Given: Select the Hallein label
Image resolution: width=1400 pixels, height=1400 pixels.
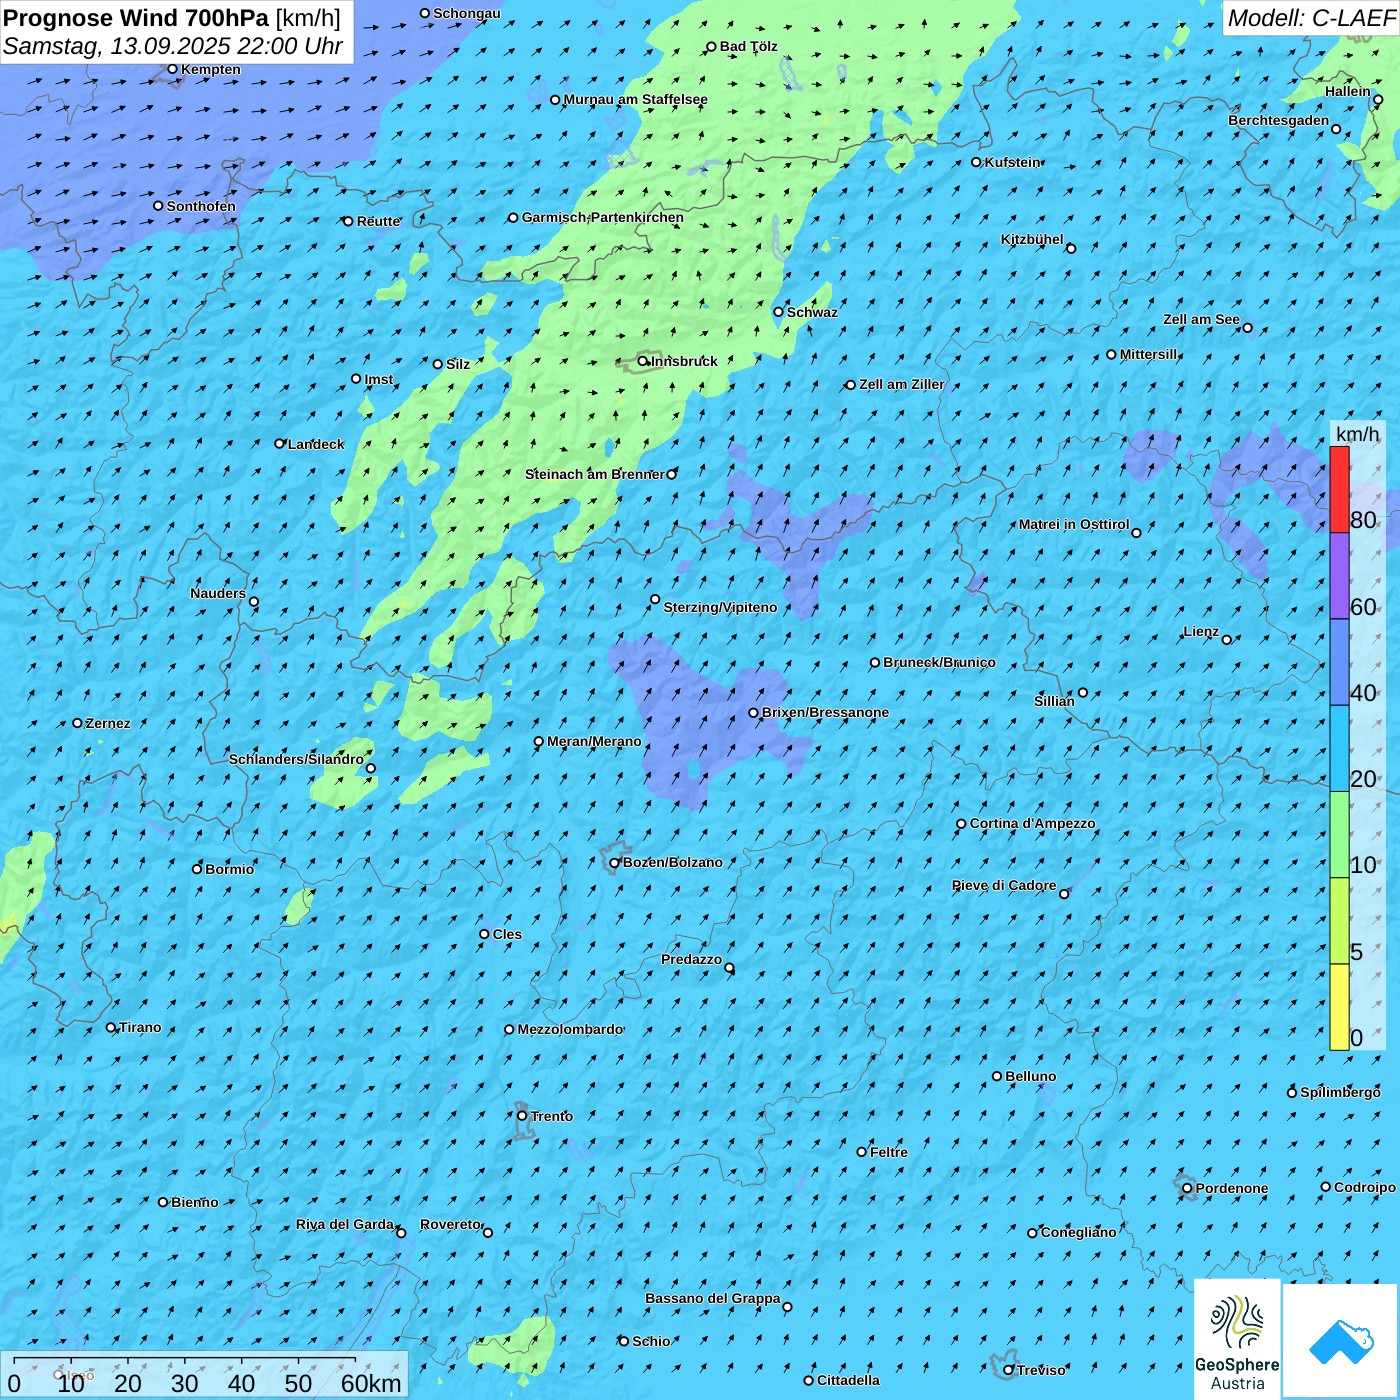Looking at the screenshot, I should pos(1347,91).
